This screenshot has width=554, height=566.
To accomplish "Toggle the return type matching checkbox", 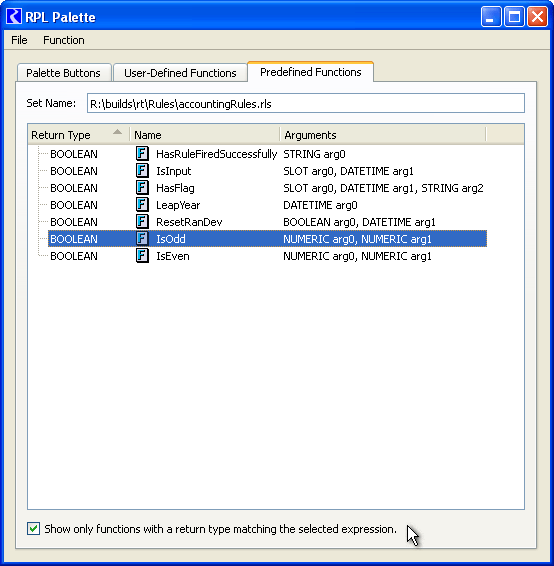I will pos(34,529).
